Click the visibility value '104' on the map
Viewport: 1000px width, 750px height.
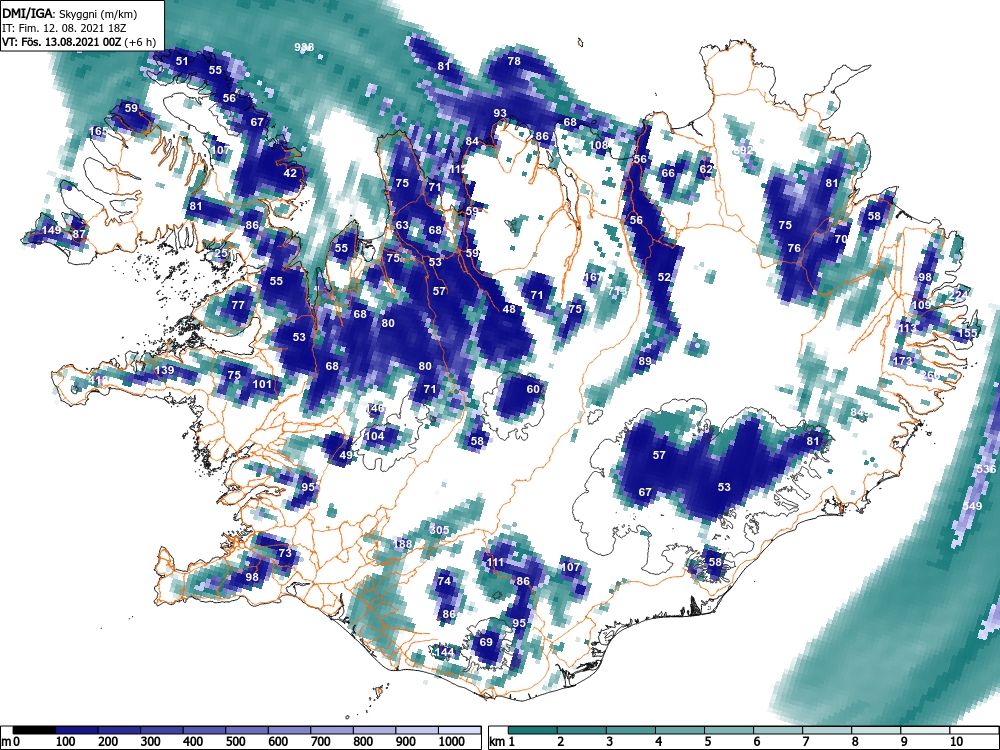coord(374,436)
